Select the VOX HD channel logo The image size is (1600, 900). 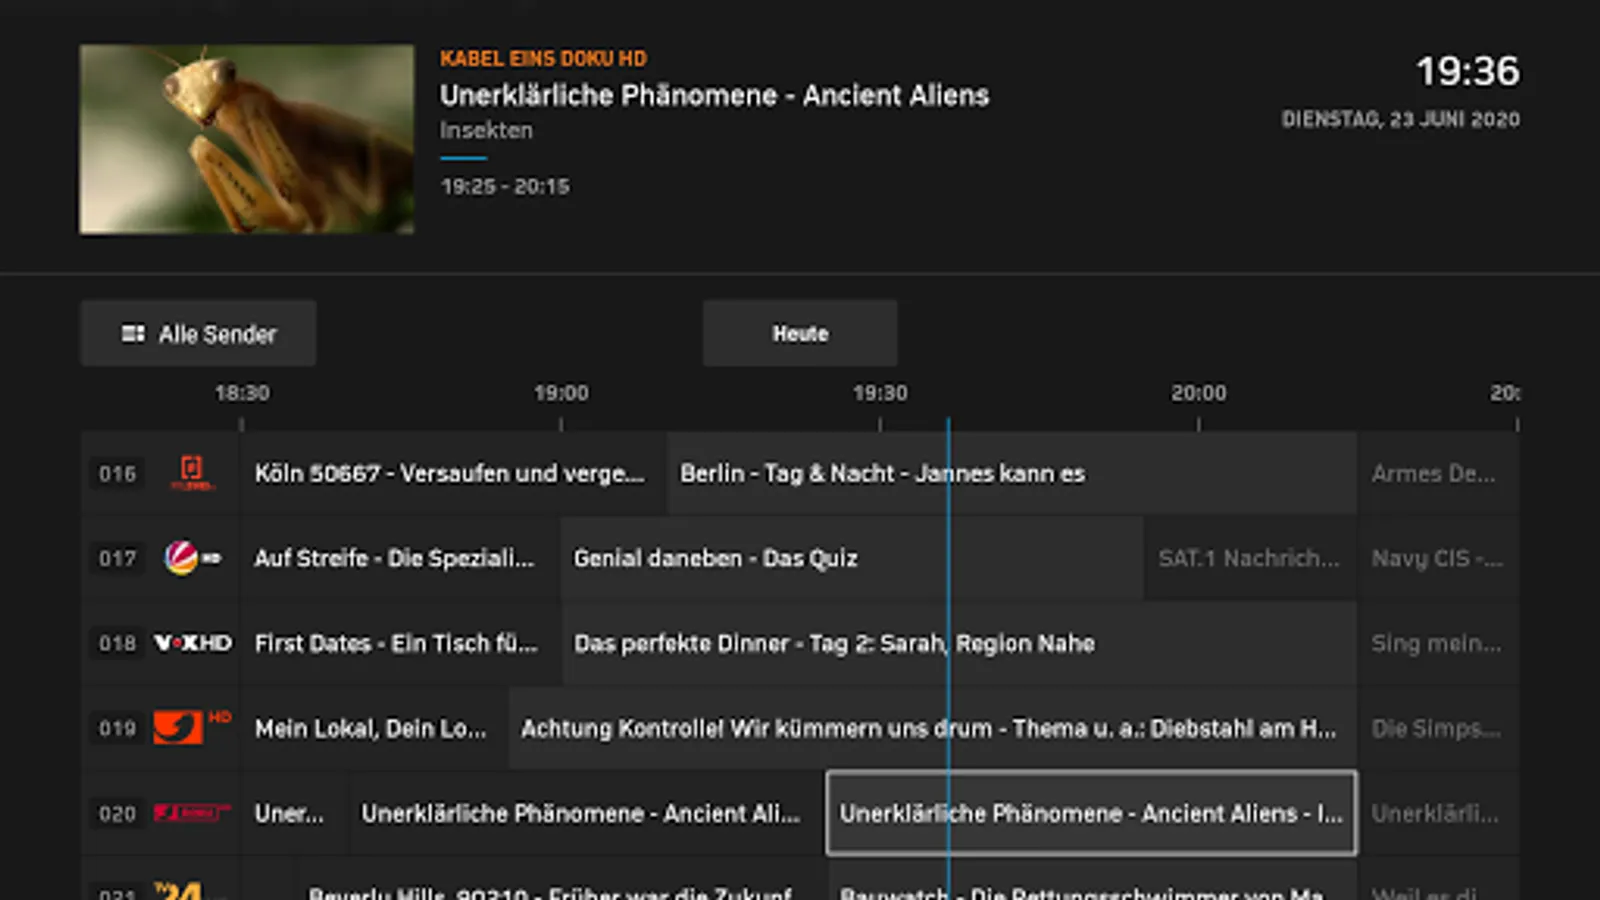pos(192,643)
